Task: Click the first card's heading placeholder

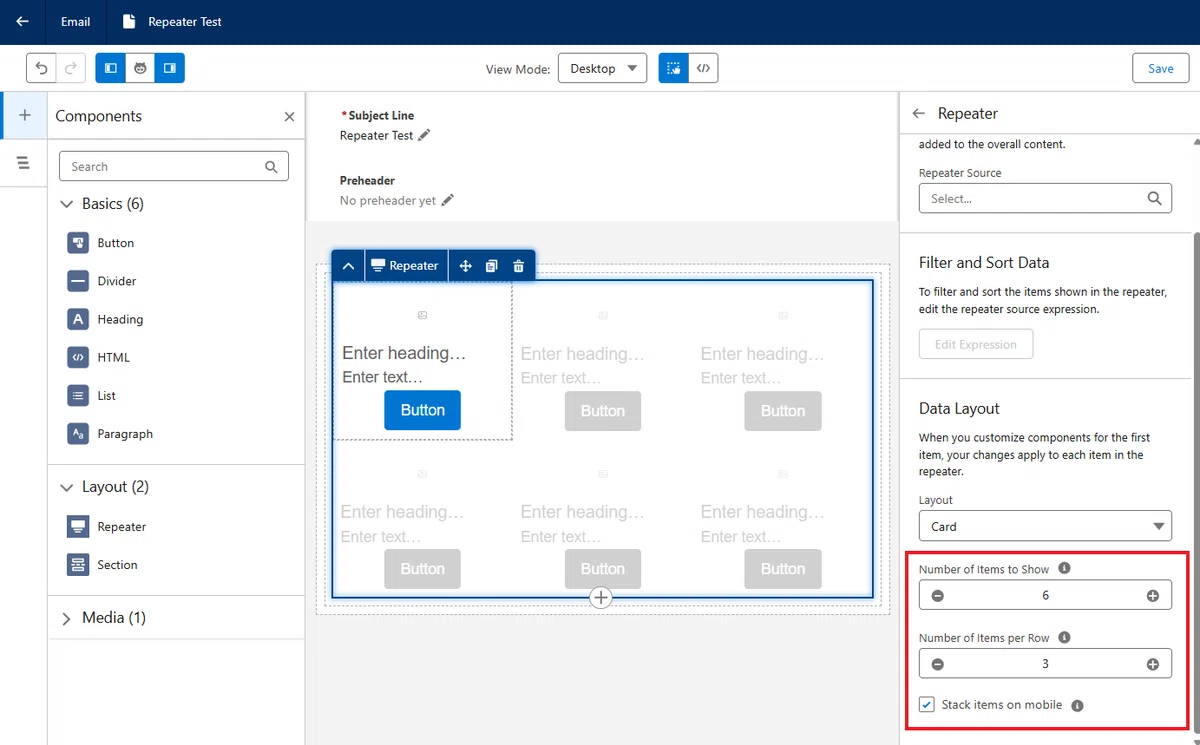Action: (404, 353)
